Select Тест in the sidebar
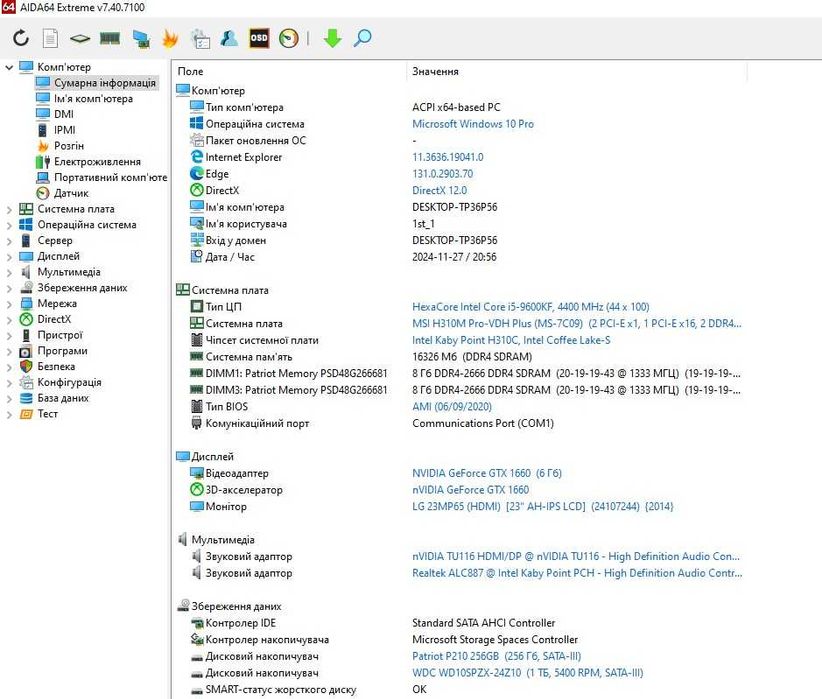Viewport: 822px width, 699px height. (x=47, y=414)
